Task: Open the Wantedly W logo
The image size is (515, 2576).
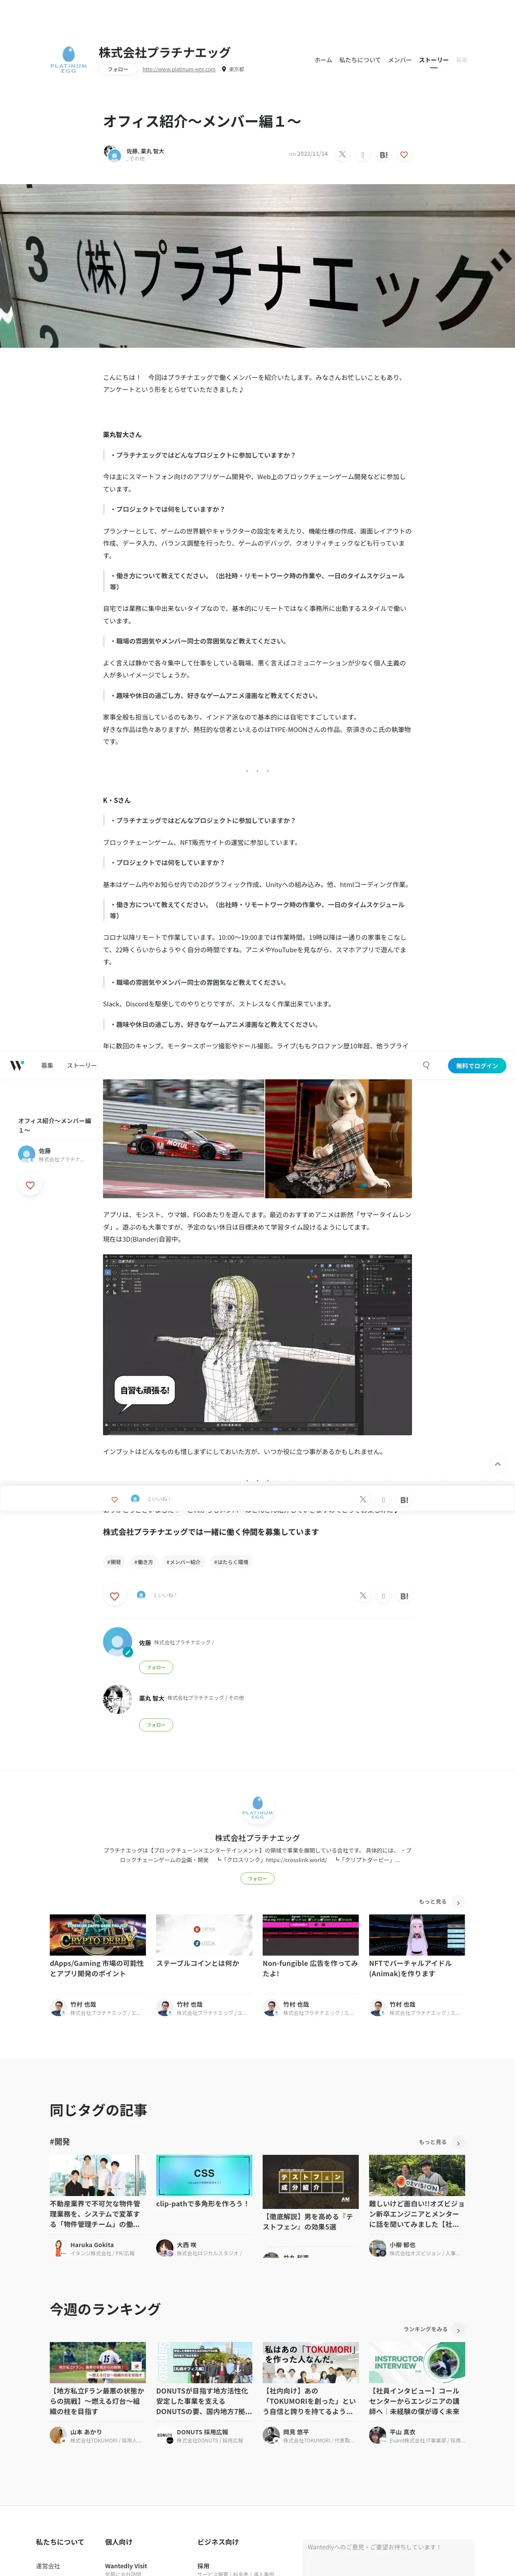Action: coord(17,1065)
